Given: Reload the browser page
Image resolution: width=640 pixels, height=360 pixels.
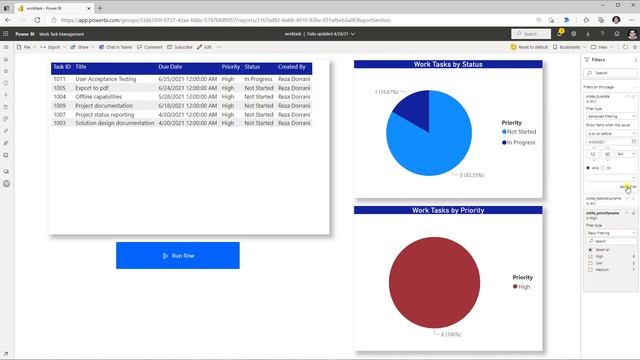Looking at the screenshot, I should click(x=37, y=20).
